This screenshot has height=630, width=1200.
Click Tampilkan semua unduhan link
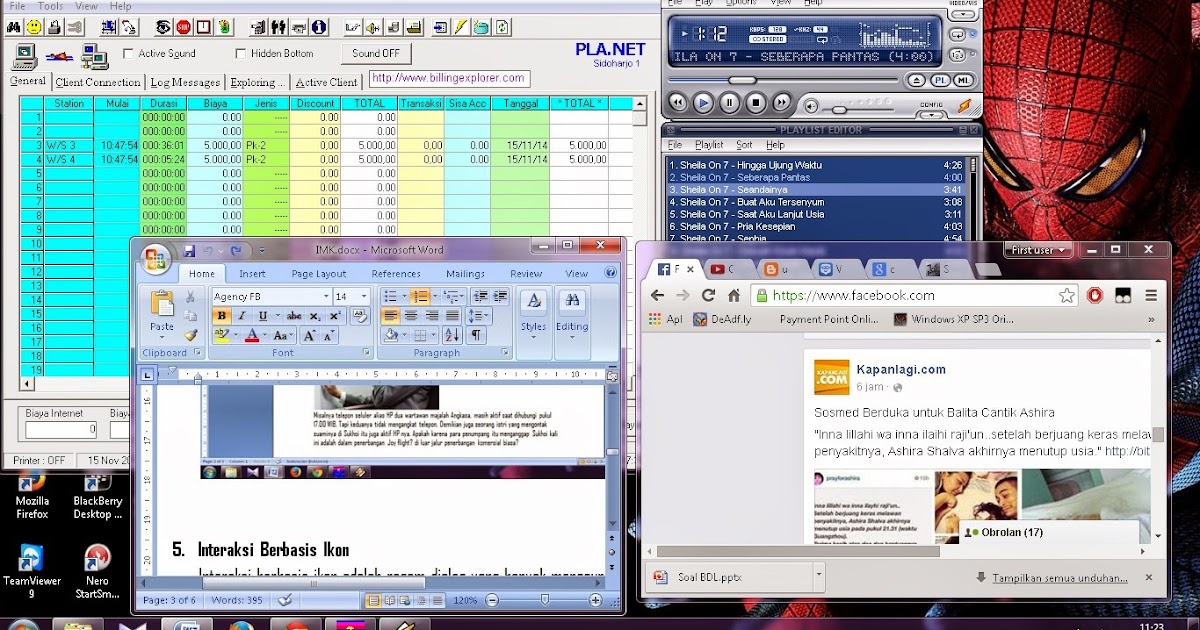[1059, 577]
